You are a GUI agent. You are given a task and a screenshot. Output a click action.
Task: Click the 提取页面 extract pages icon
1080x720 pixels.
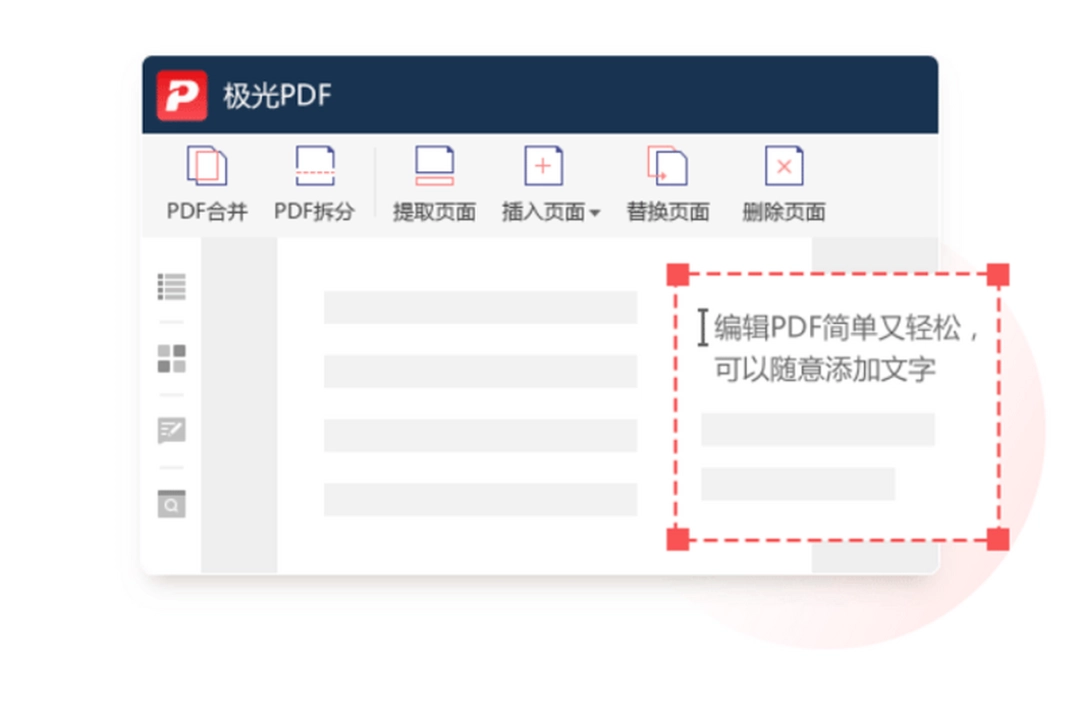coord(434,165)
